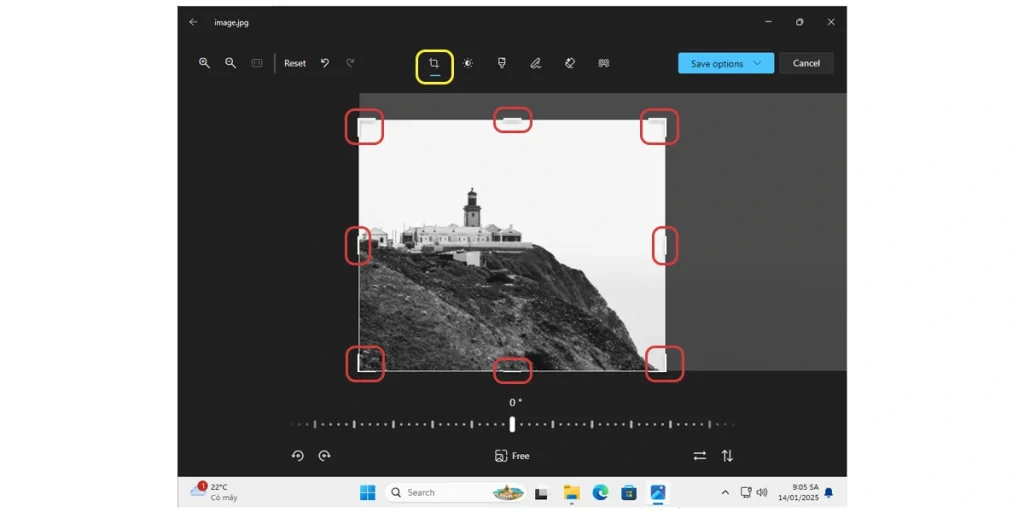Cancel the editing session
The height and width of the screenshot is (512, 1024).
coord(806,63)
